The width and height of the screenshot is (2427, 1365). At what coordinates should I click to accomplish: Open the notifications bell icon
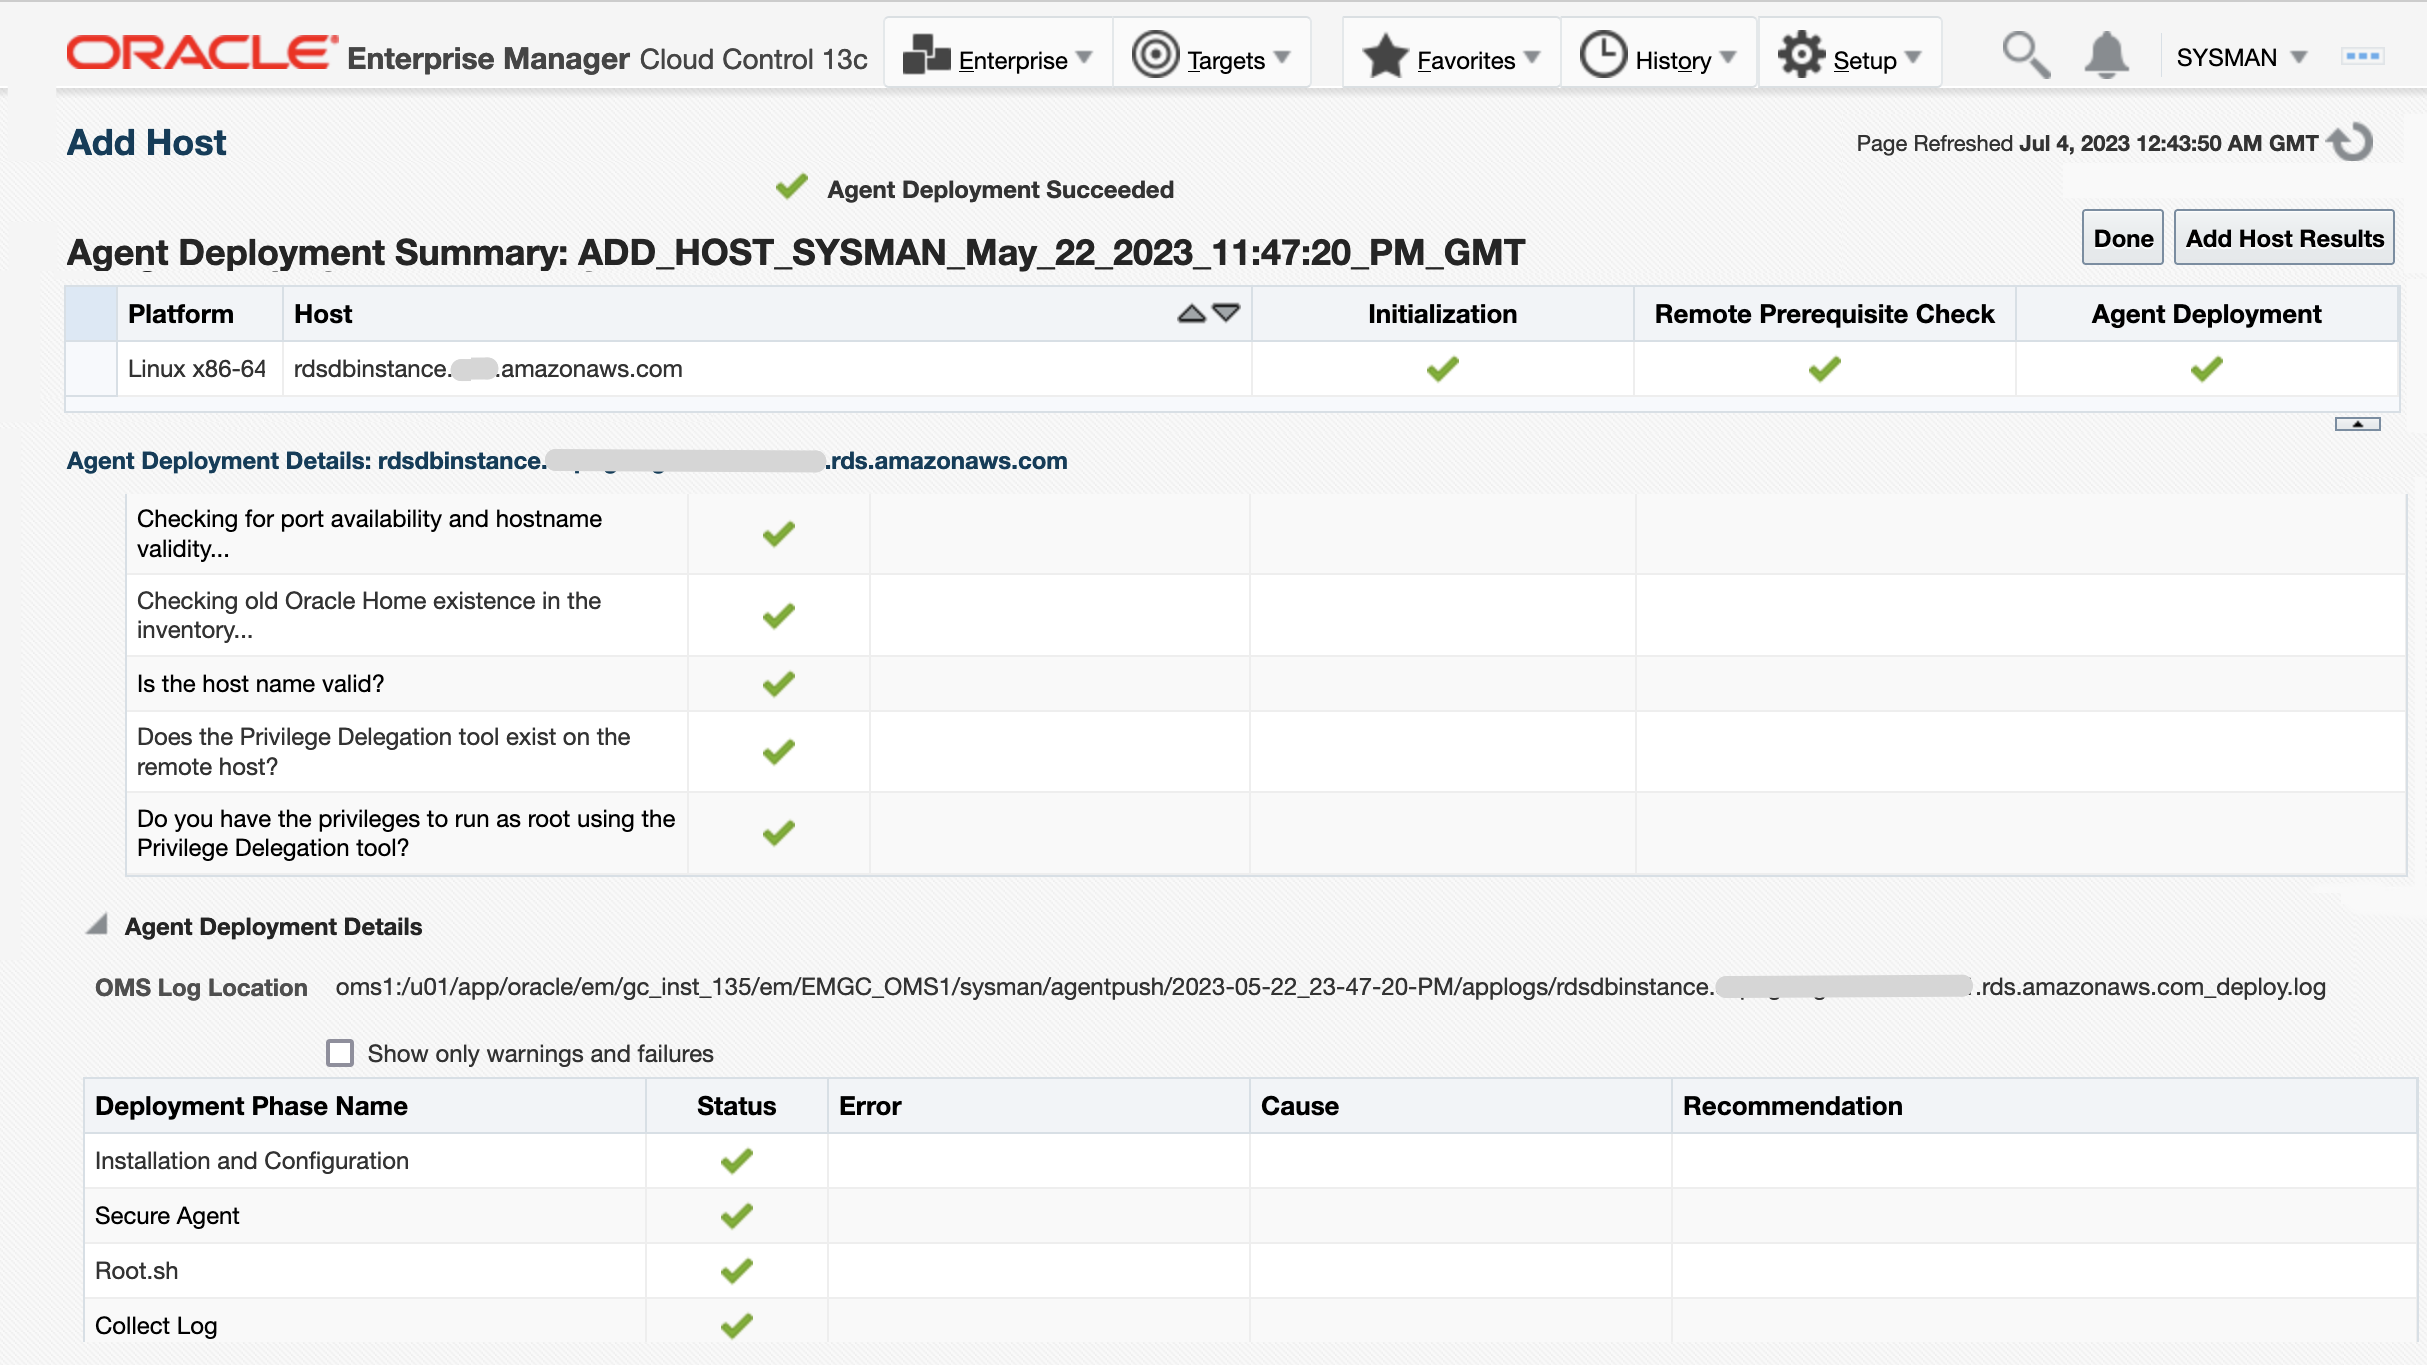tap(2105, 56)
